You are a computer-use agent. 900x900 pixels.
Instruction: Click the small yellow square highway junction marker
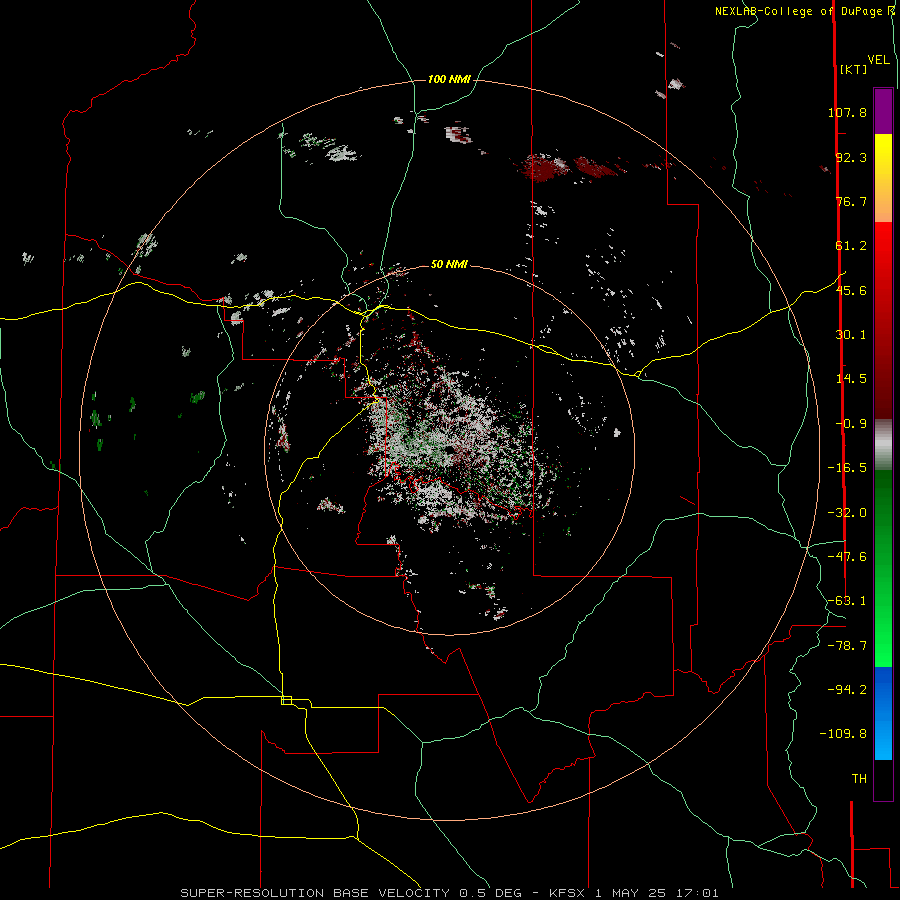pyautogui.click(x=286, y=700)
